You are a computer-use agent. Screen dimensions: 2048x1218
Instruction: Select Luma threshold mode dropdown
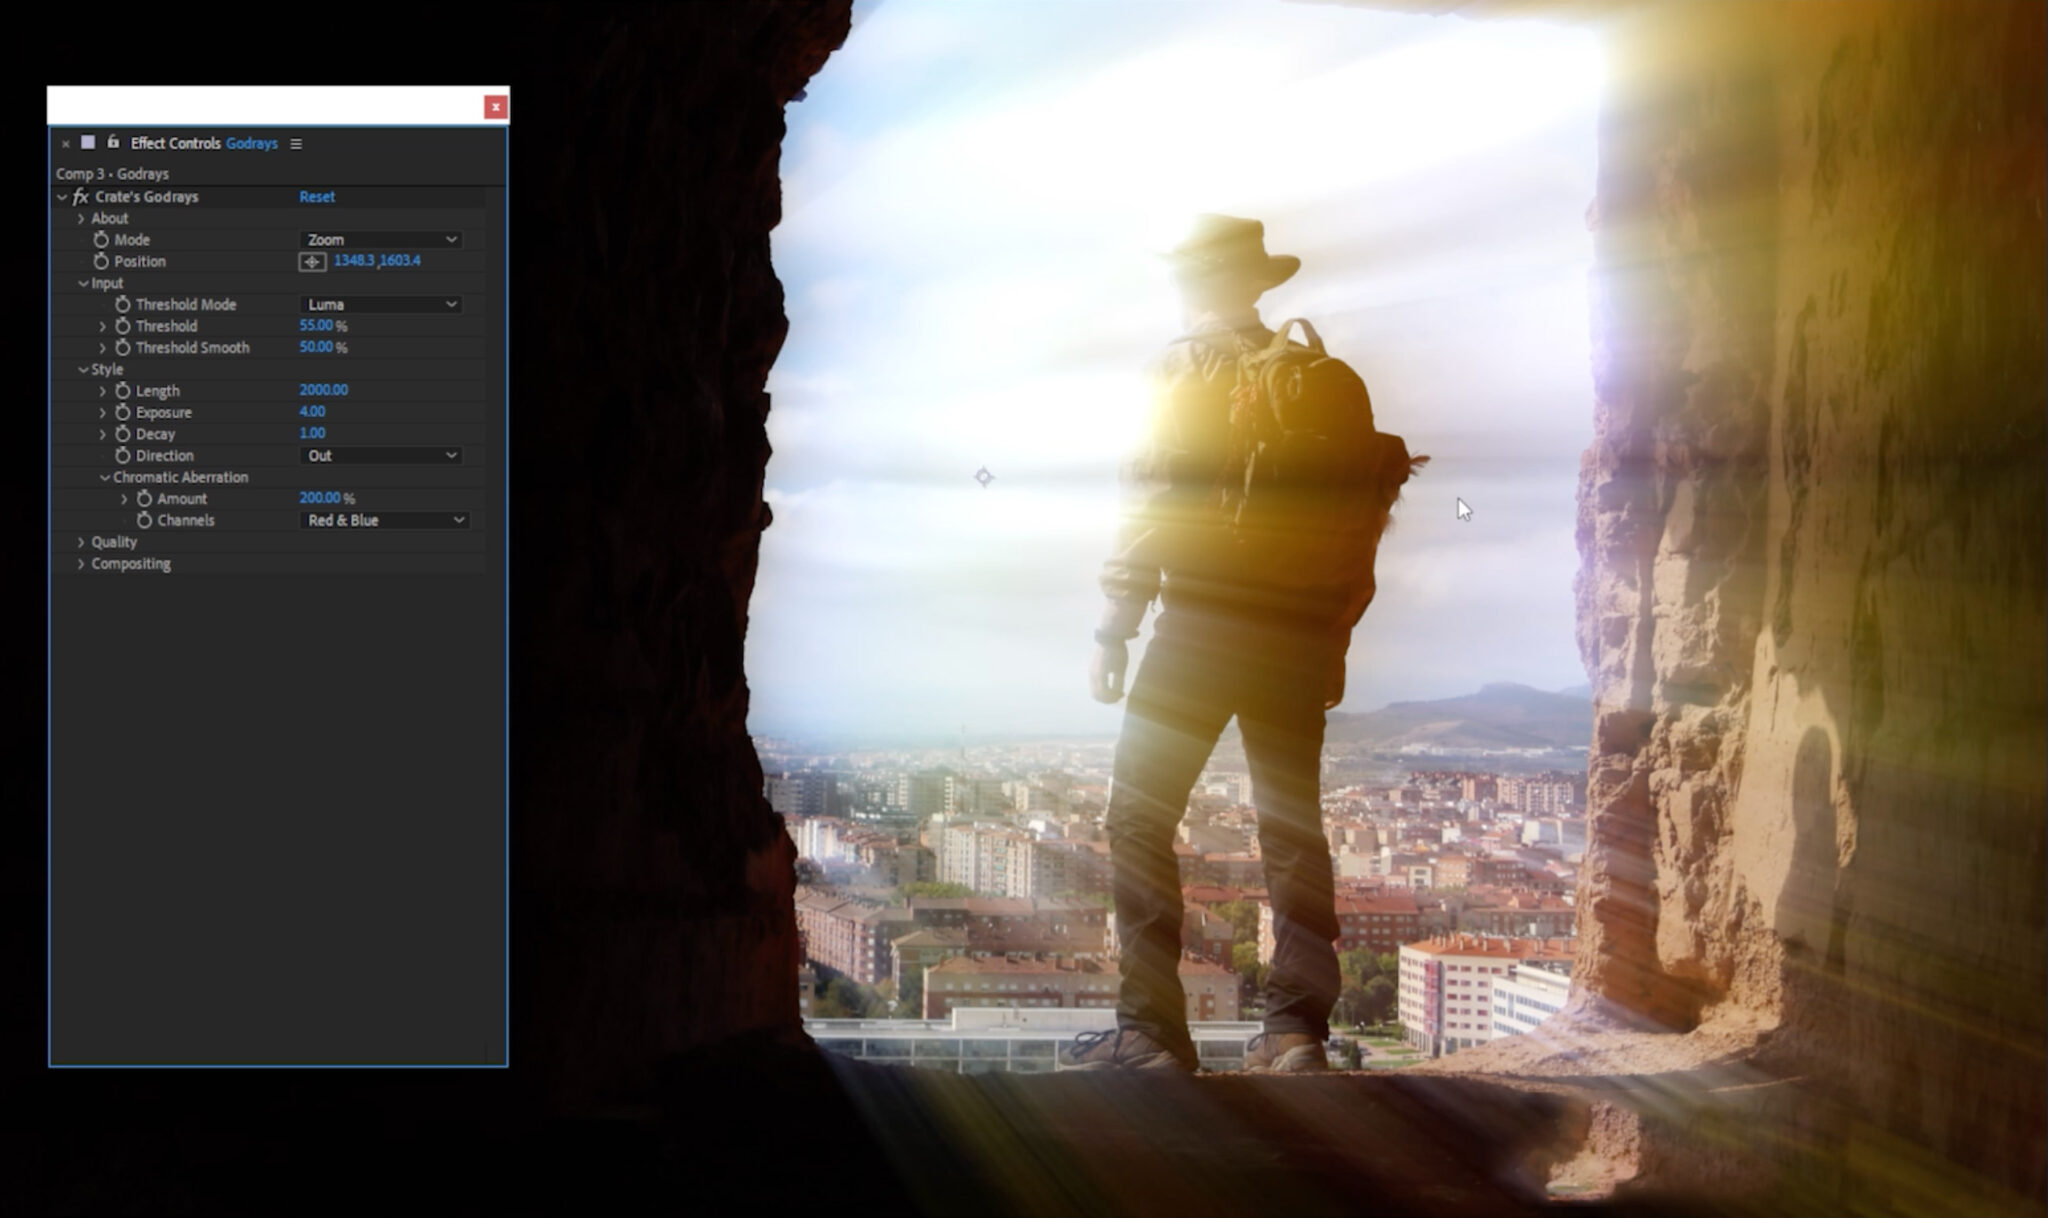click(x=380, y=303)
